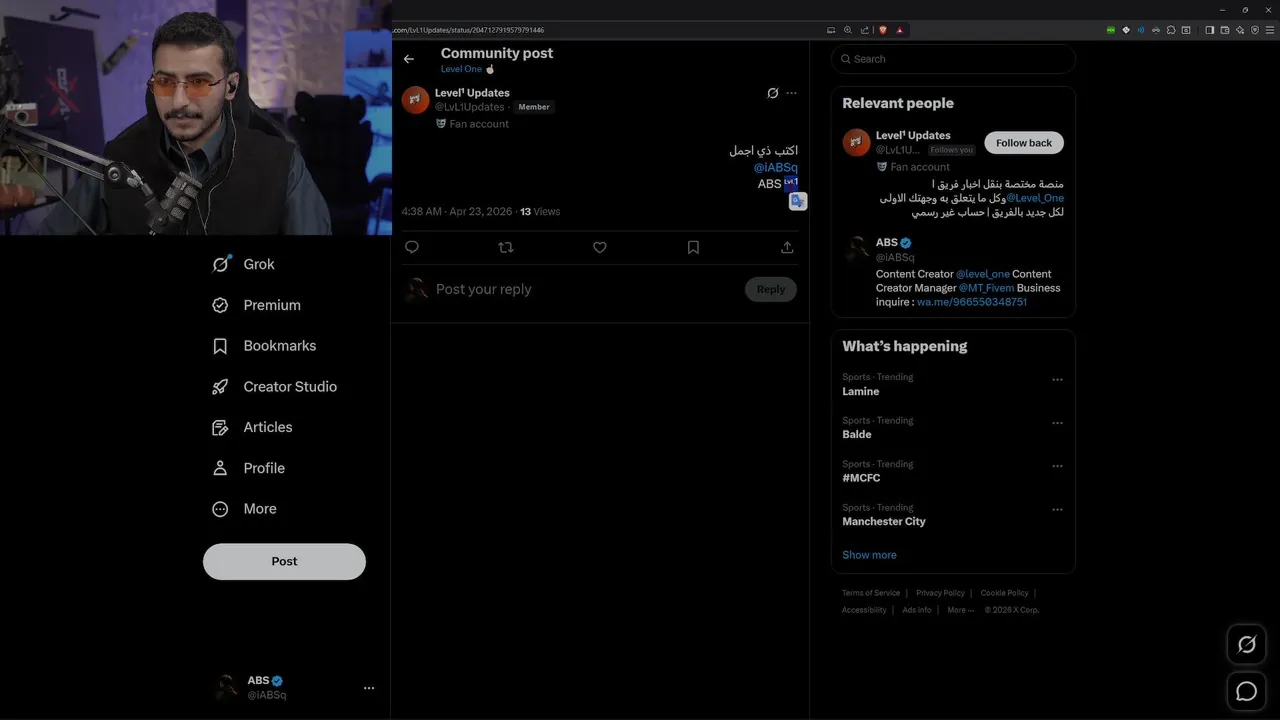Click Show more under What's happening
1280x720 pixels.
[x=869, y=555]
